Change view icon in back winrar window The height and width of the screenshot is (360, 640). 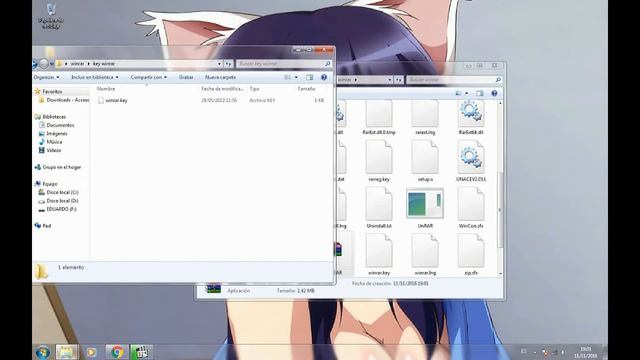(458, 93)
